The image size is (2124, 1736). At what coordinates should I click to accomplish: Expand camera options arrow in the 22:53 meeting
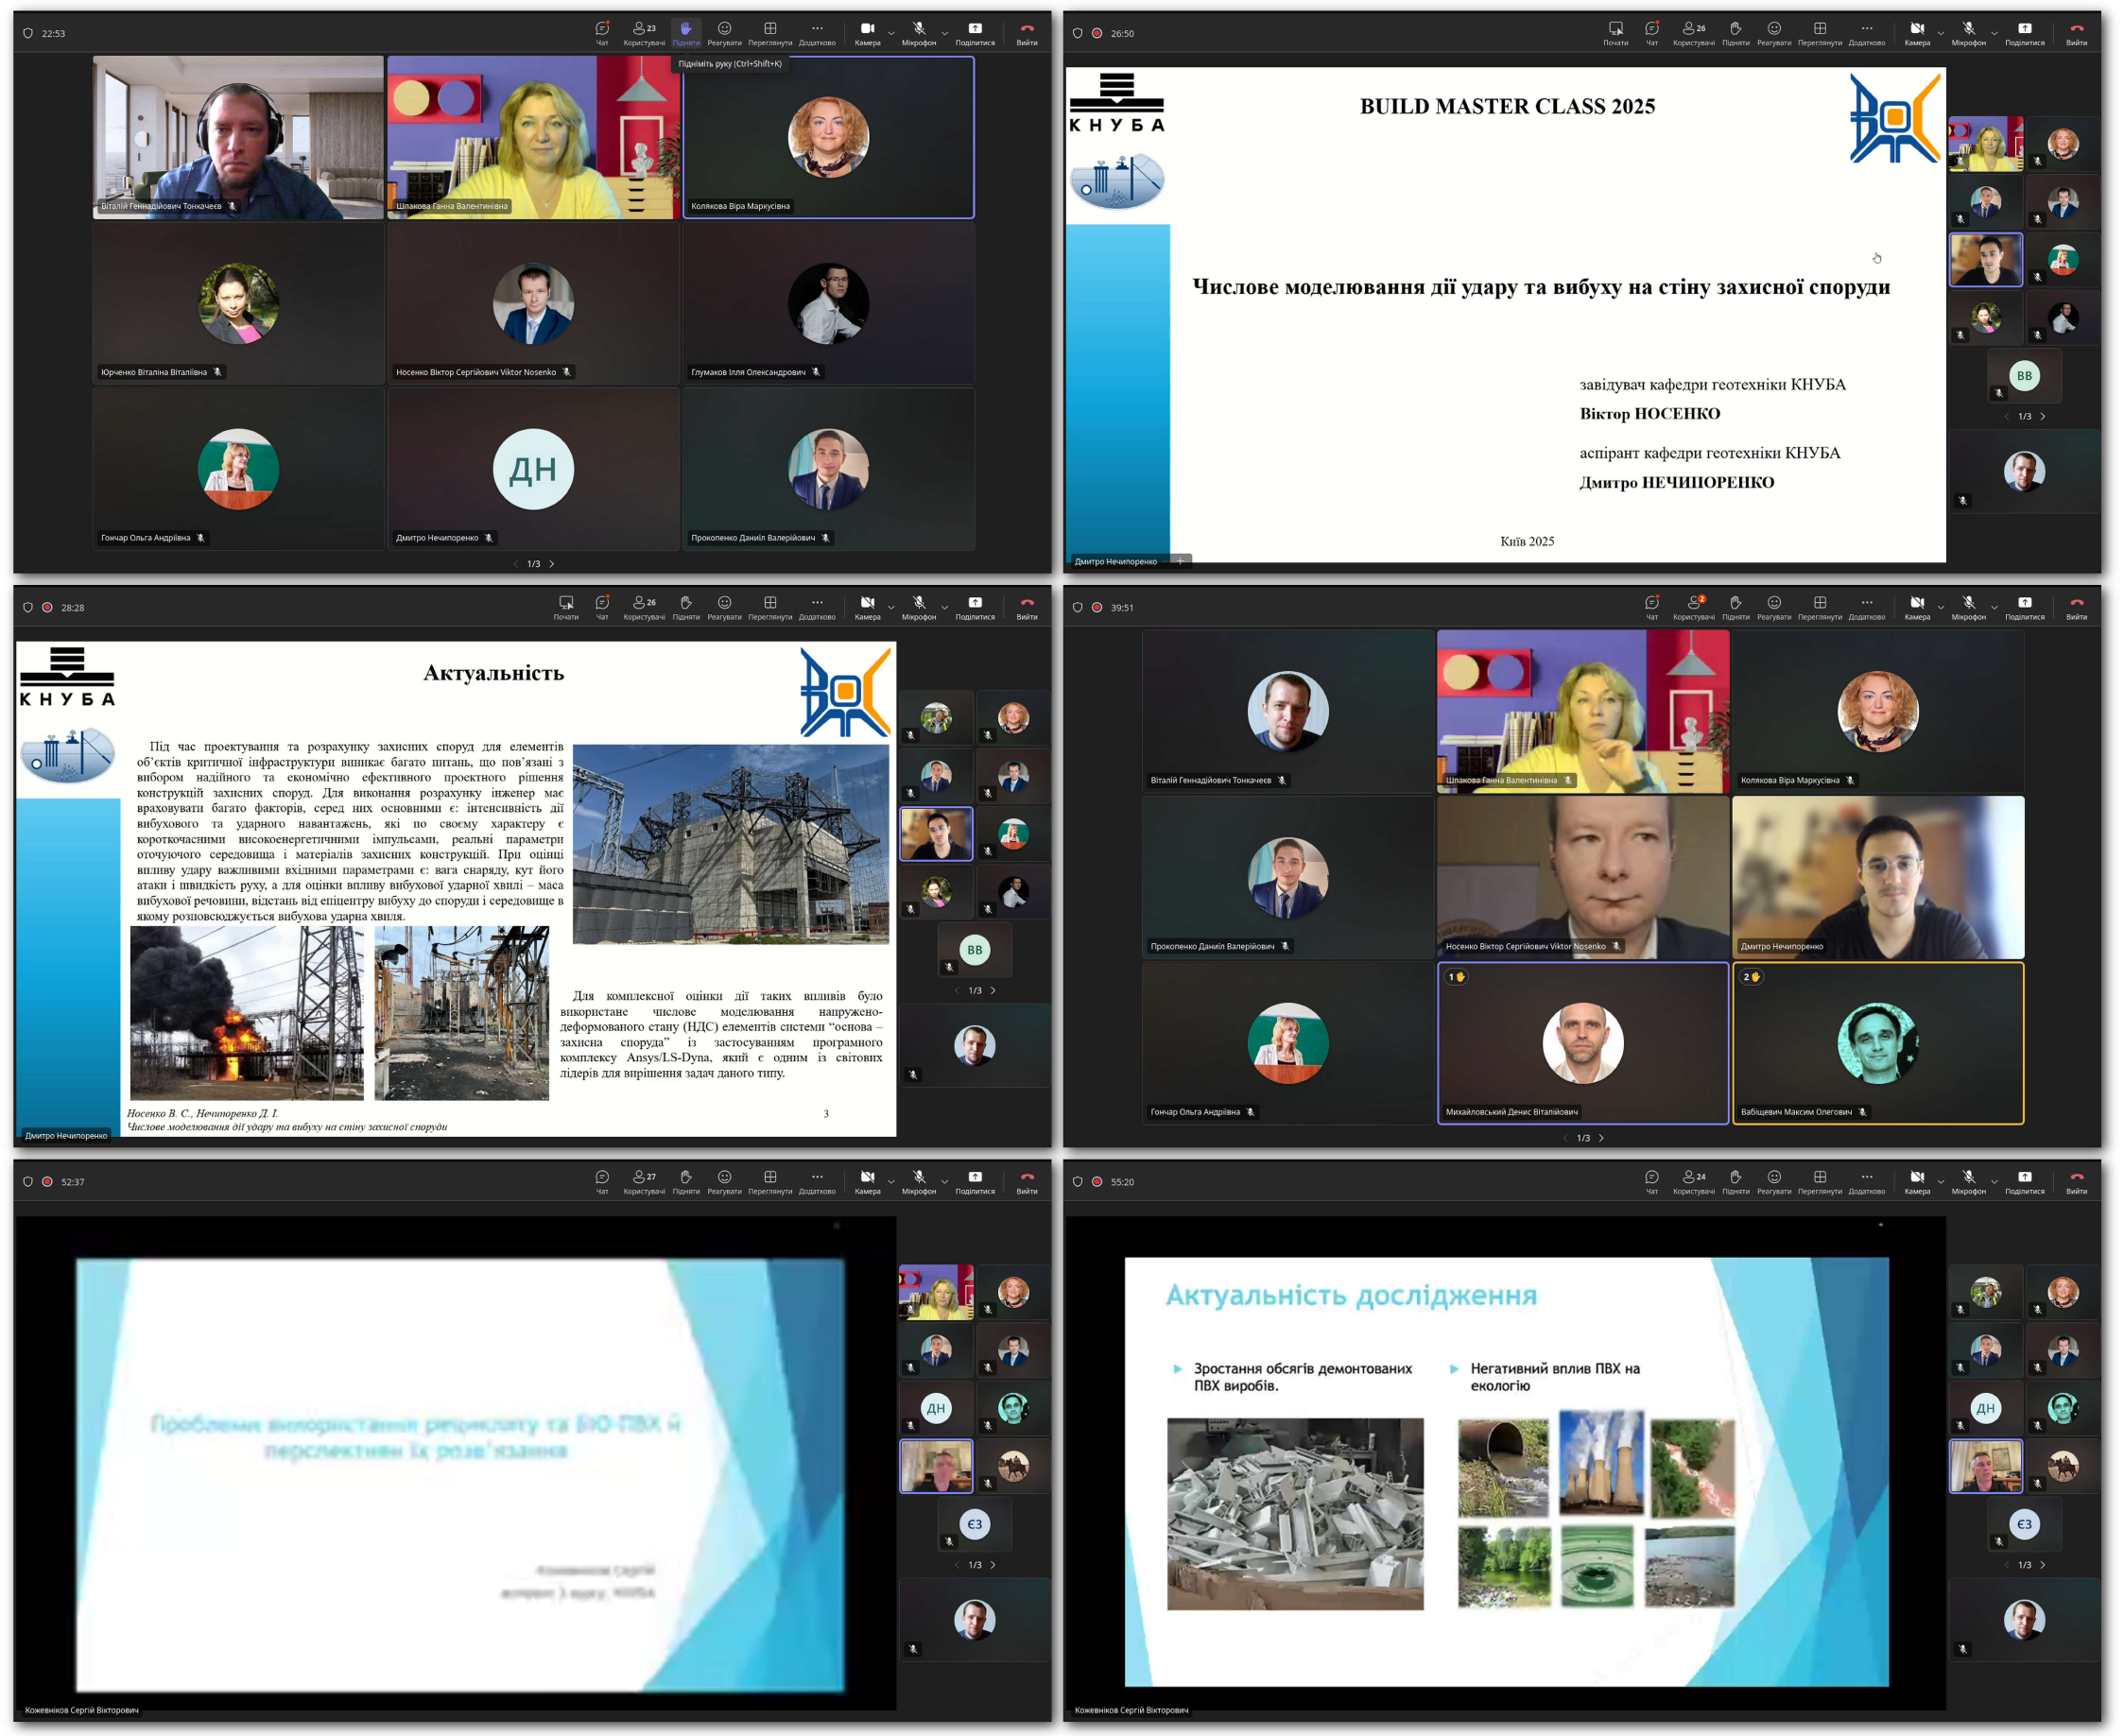coord(892,33)
